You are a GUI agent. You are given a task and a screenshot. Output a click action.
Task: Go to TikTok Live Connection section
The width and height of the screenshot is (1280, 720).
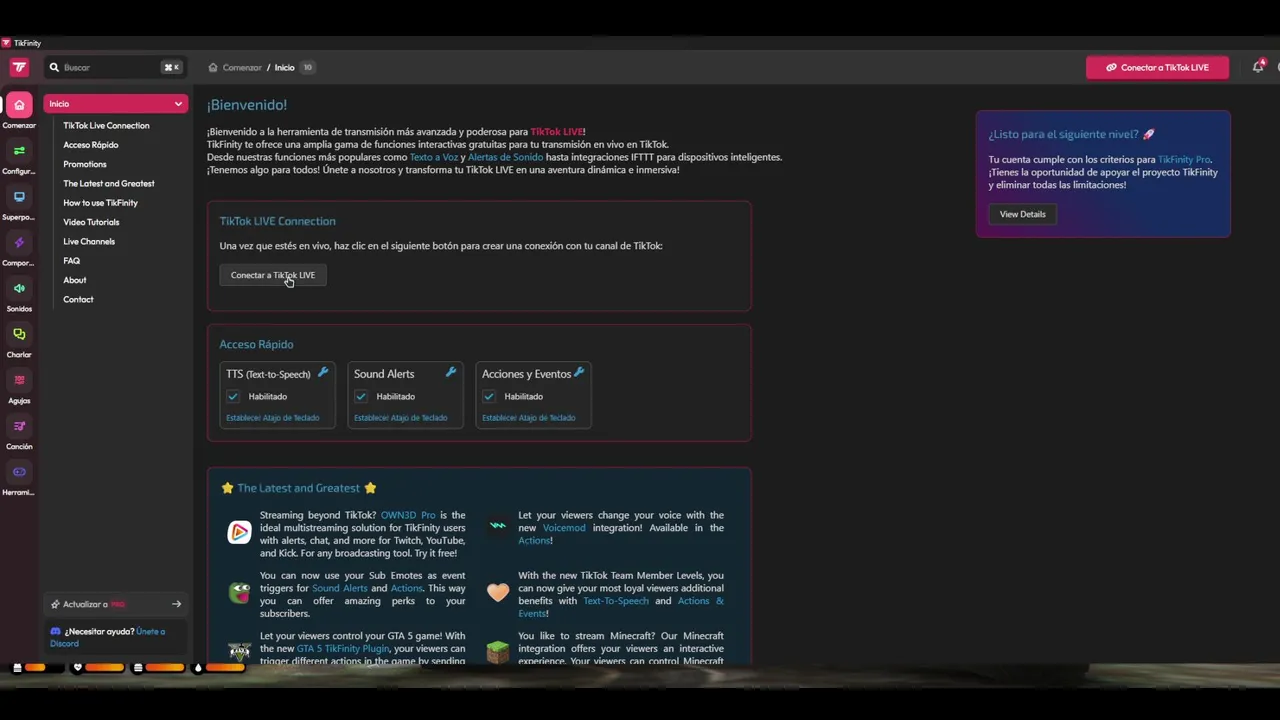pos(106,125)
